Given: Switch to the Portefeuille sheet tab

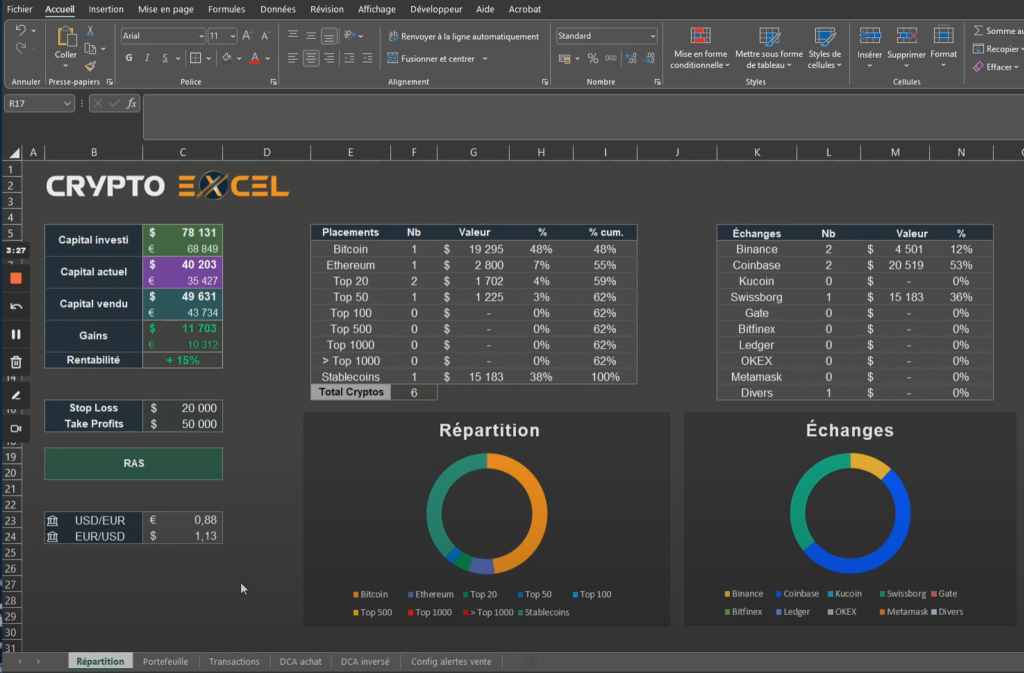Looking at the screenshot, I should pos(165,661).
